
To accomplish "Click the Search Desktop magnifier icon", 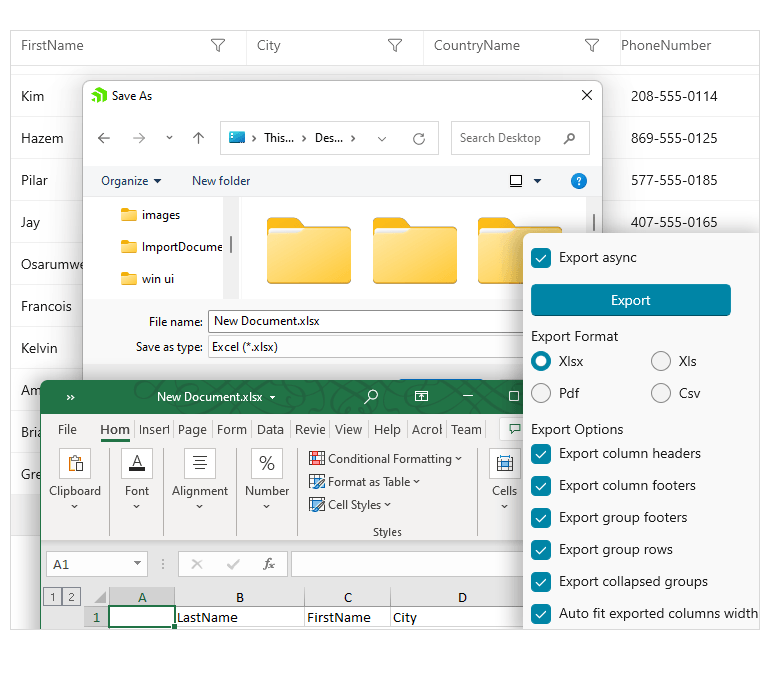I will click(569, 138).
